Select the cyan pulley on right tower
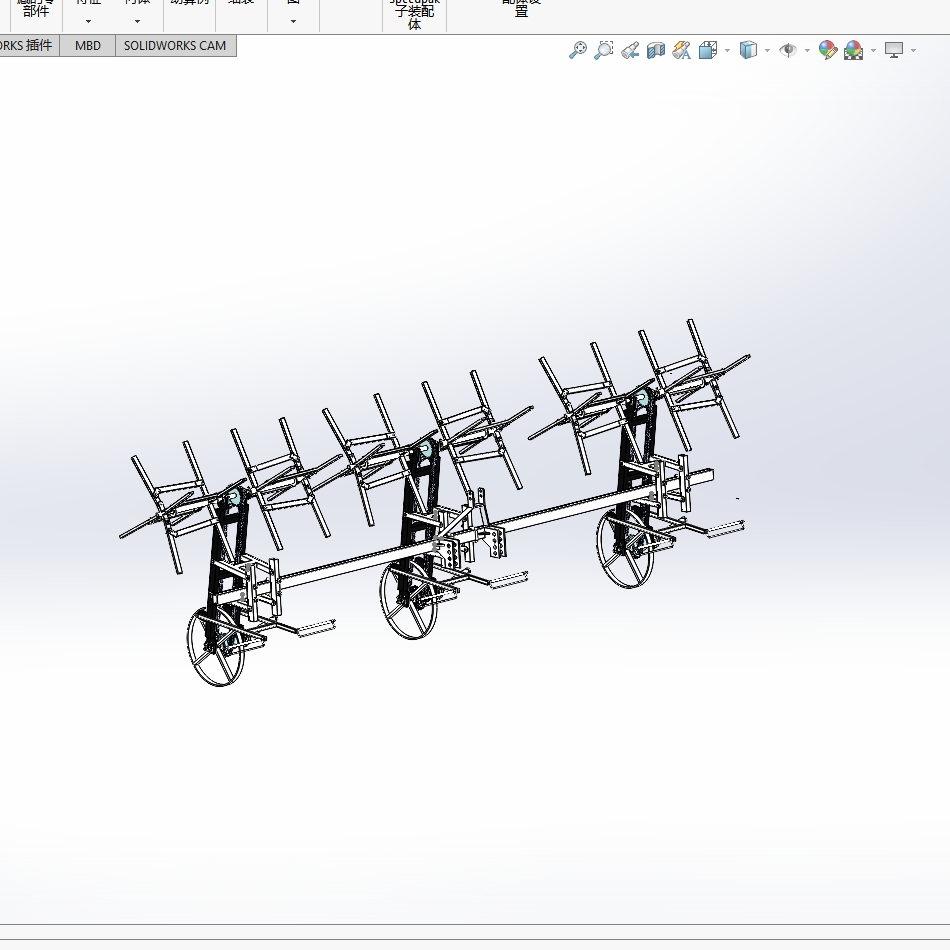Viewport: 950px width, 950px height. pos(642,398)
